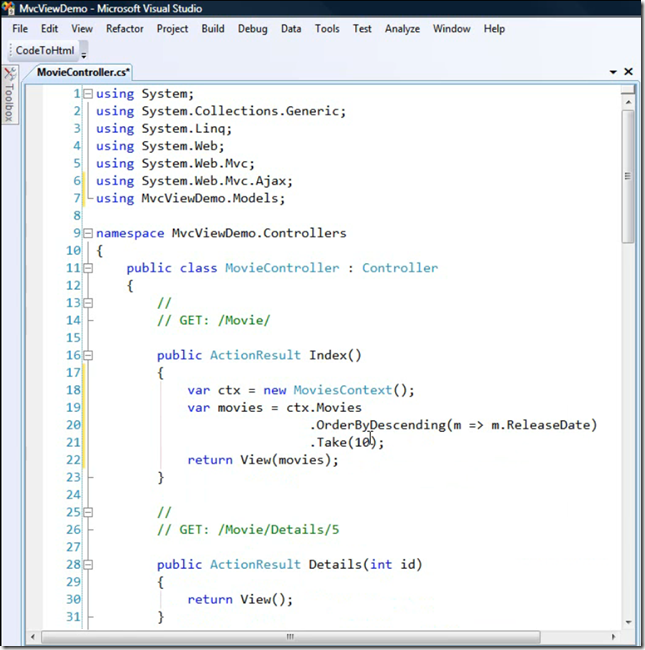Click 'OrderByDescending' in line 20
645x650 pixels.
click(x=381, y=425)
